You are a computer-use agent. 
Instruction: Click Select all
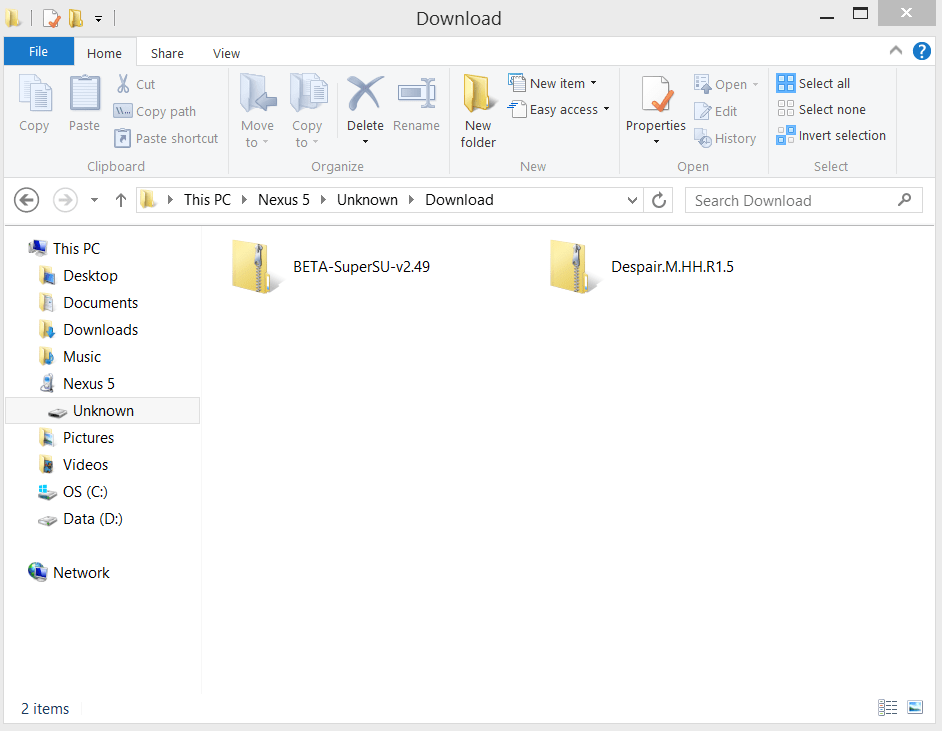point(813,83)
